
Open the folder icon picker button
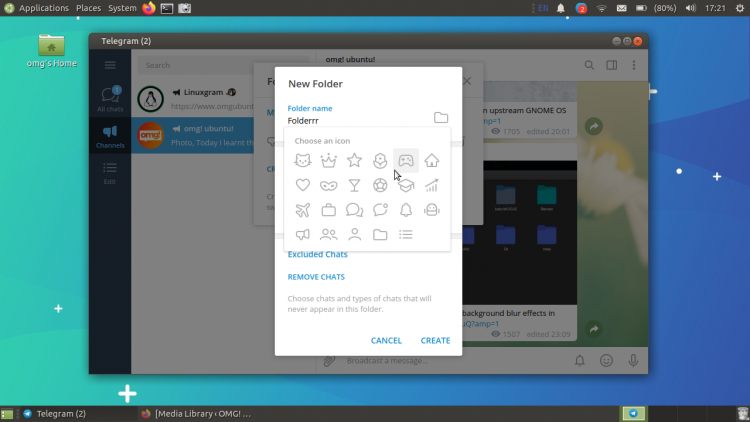(x=441, y=117)
